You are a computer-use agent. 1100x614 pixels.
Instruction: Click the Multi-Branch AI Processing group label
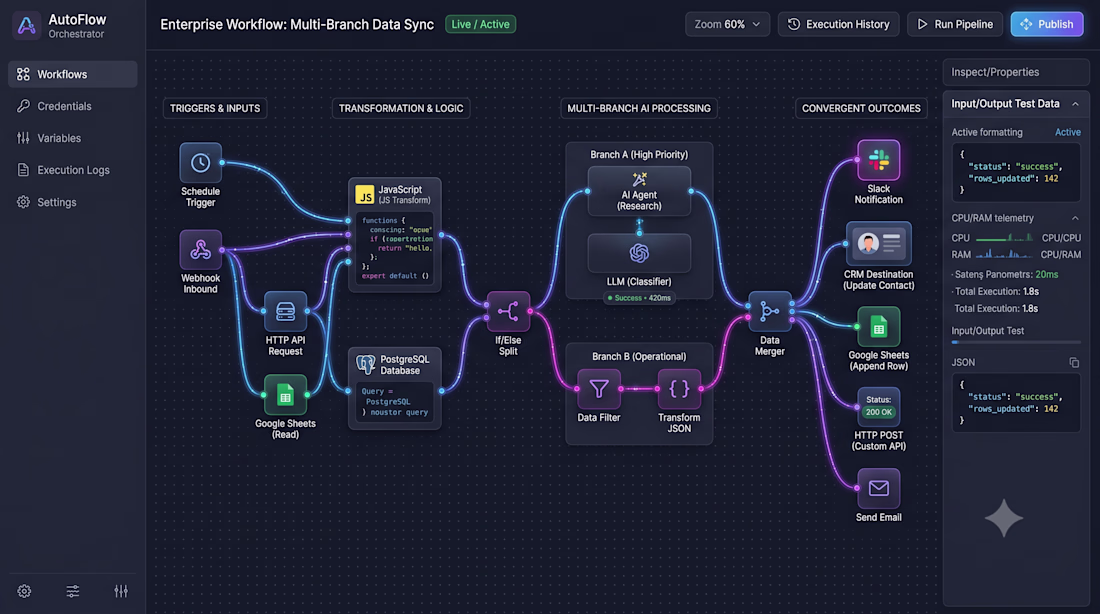click(x=638, y=108)
